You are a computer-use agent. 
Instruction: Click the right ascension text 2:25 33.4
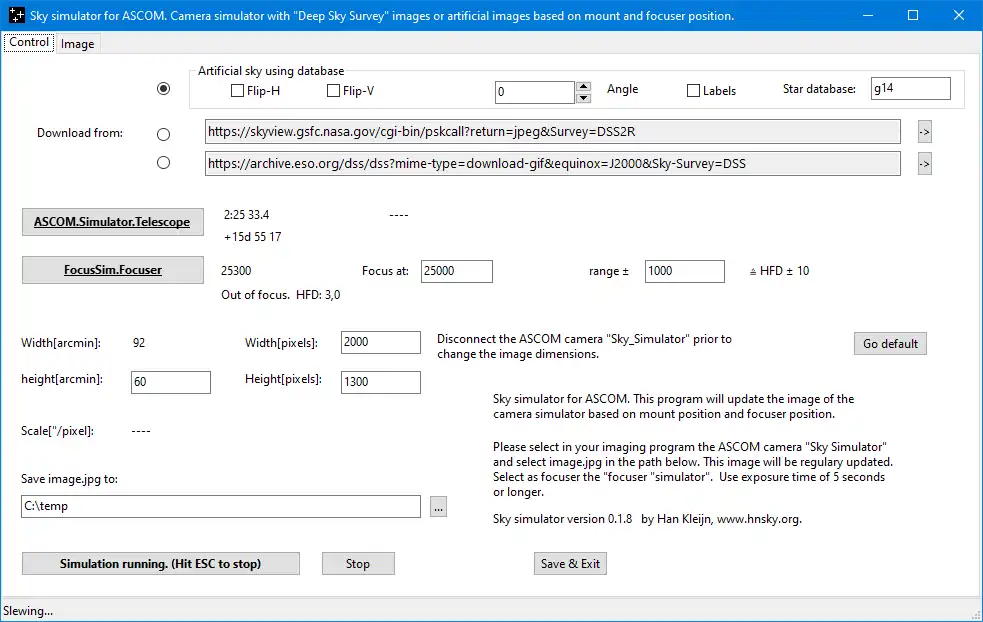tap(246, 215)
